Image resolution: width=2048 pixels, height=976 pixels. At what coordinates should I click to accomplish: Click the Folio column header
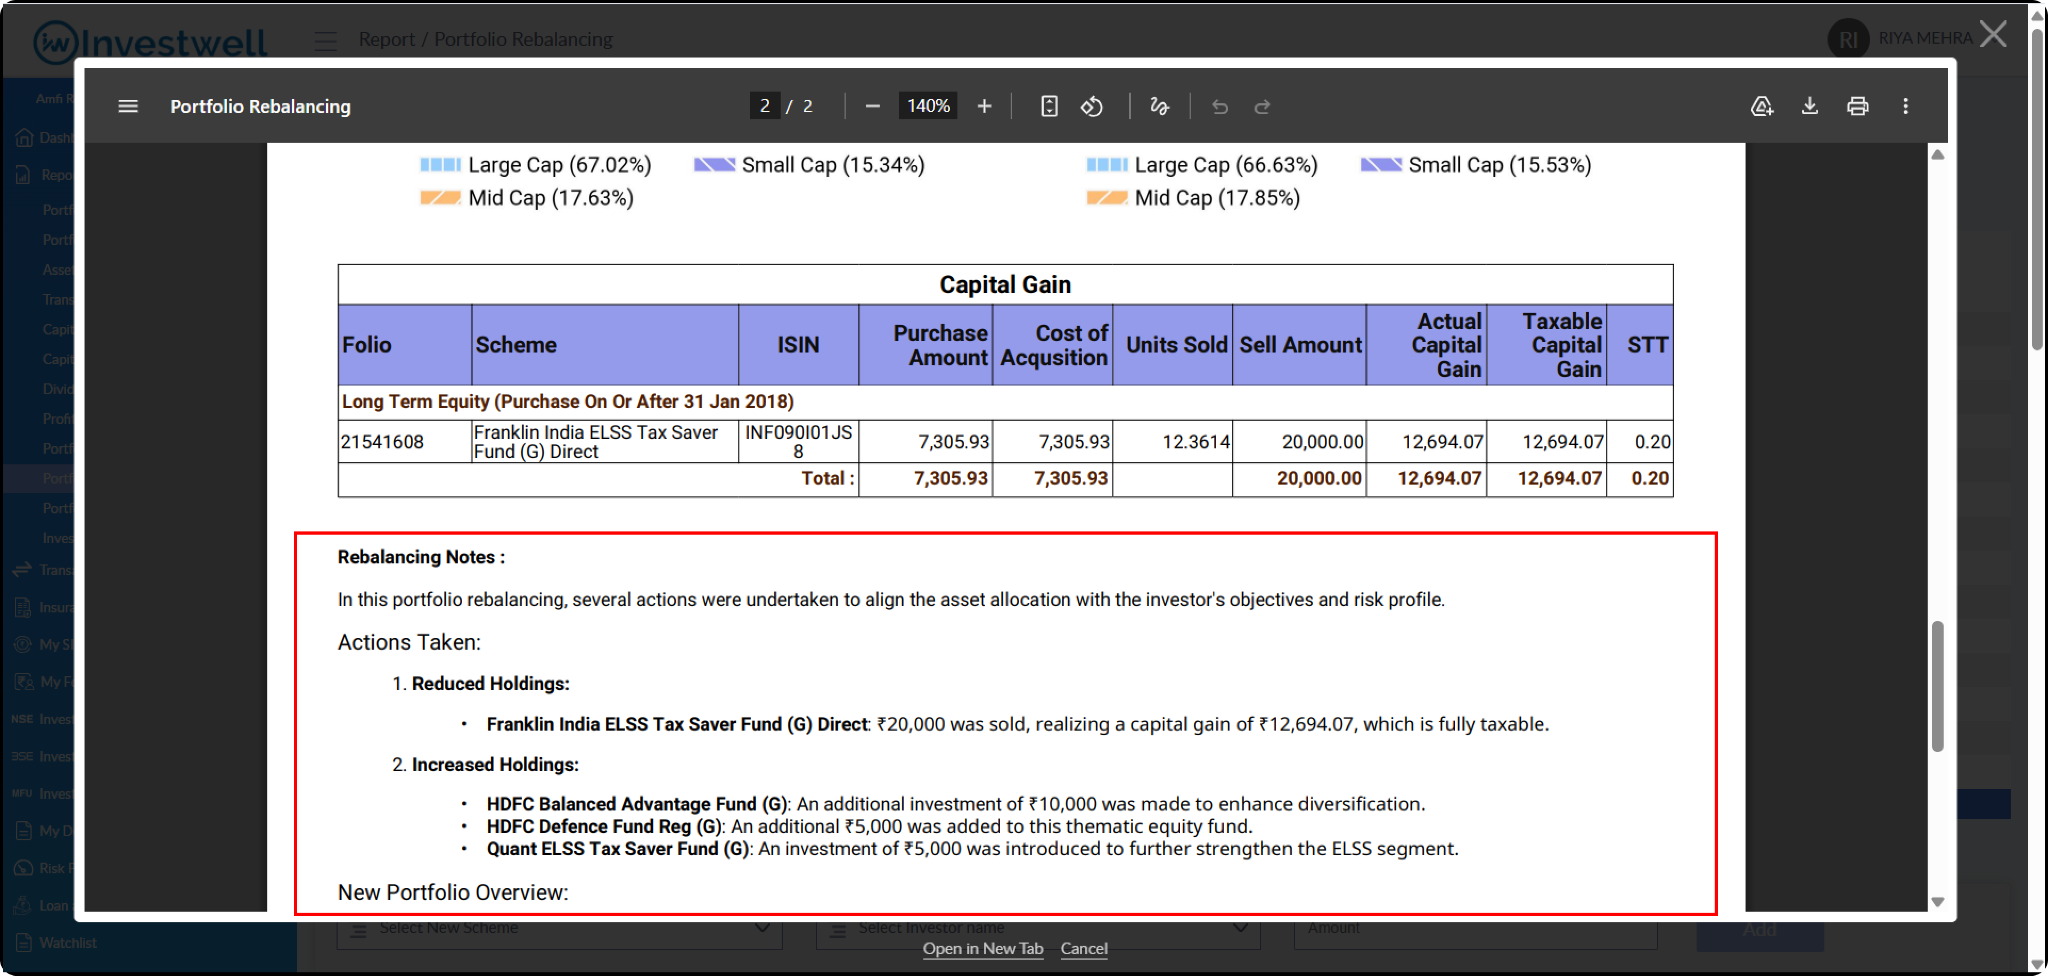pos(405,345)
